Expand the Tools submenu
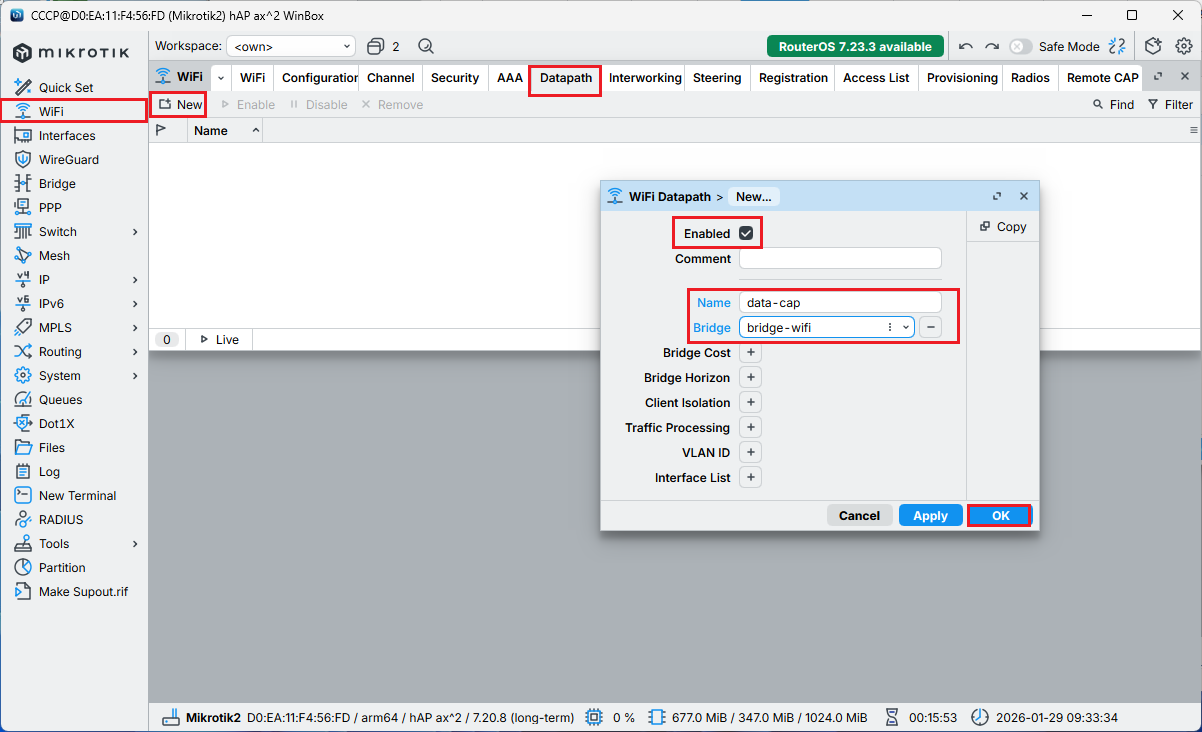Viewport: 1202px width, 732px height. pyautogui.click(x=135, y=544)
